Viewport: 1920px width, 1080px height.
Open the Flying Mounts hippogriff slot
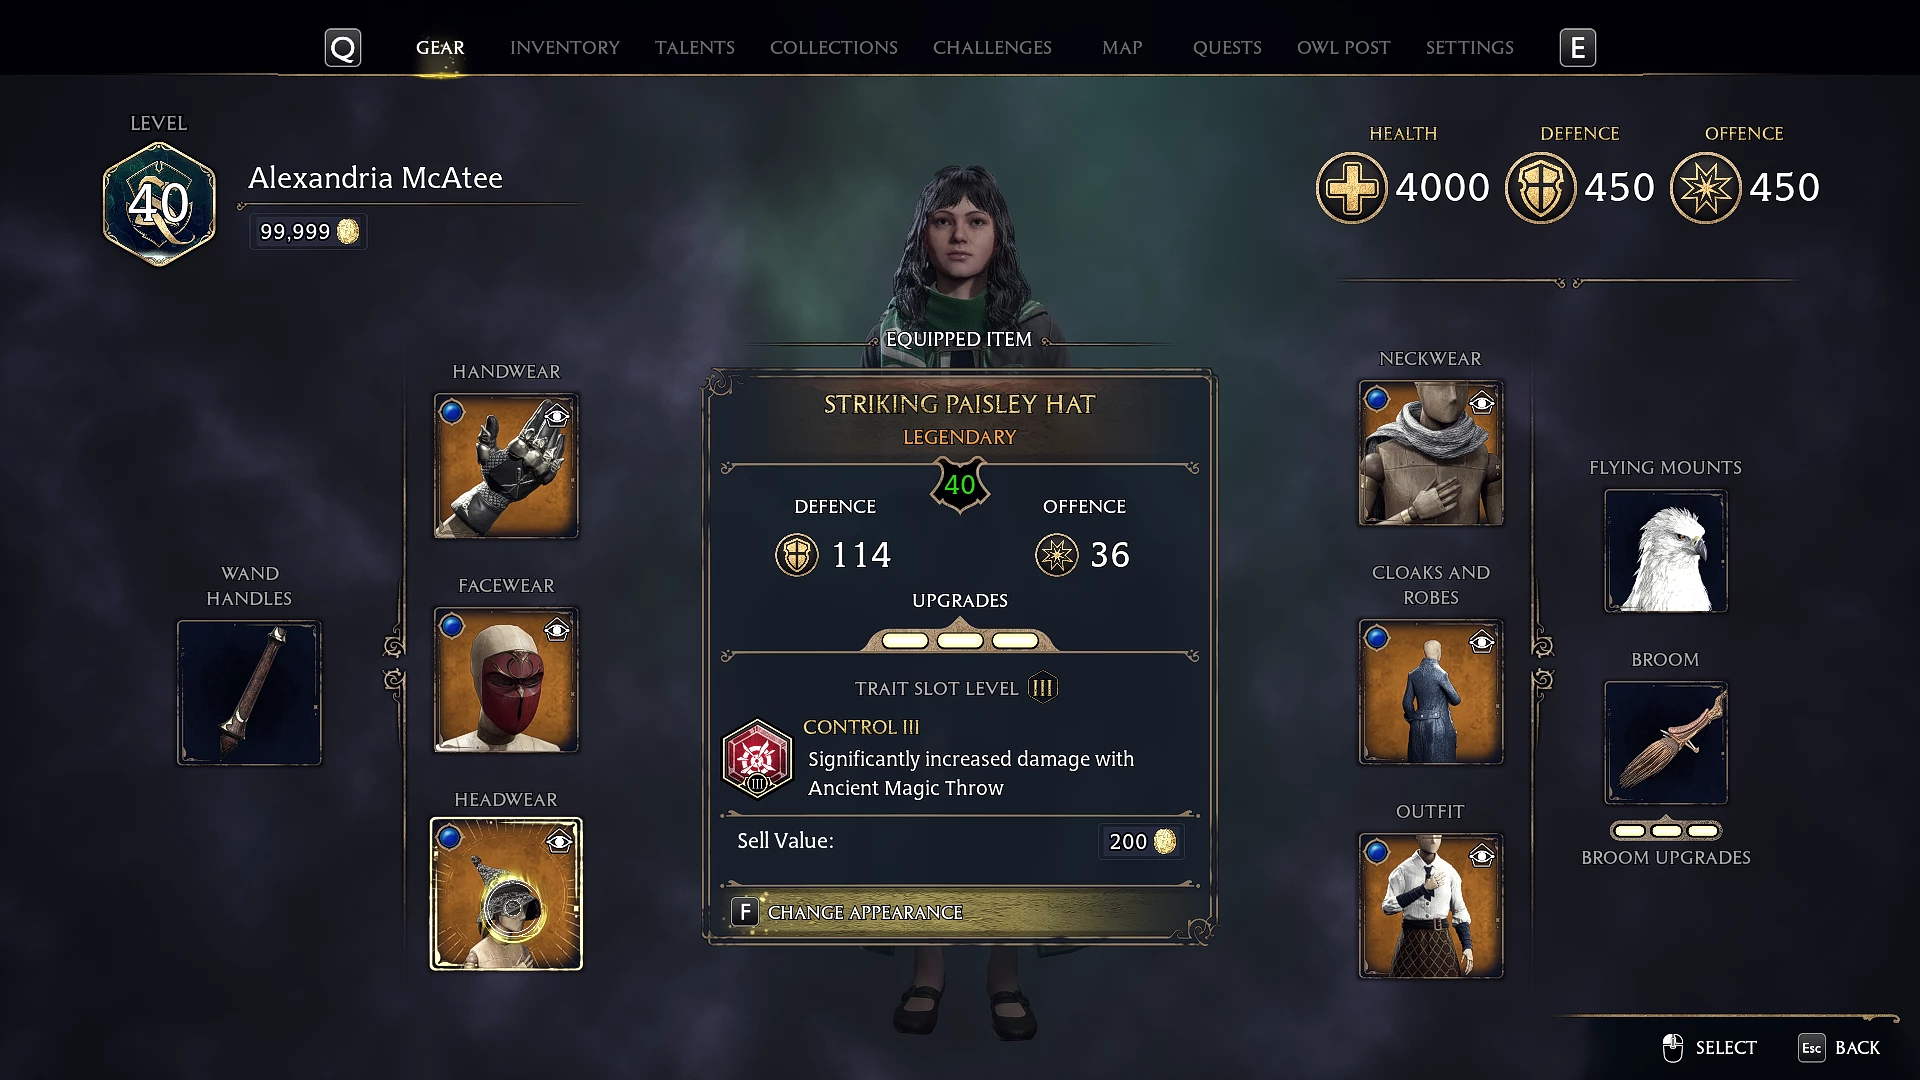click(x=1666, y=551)
